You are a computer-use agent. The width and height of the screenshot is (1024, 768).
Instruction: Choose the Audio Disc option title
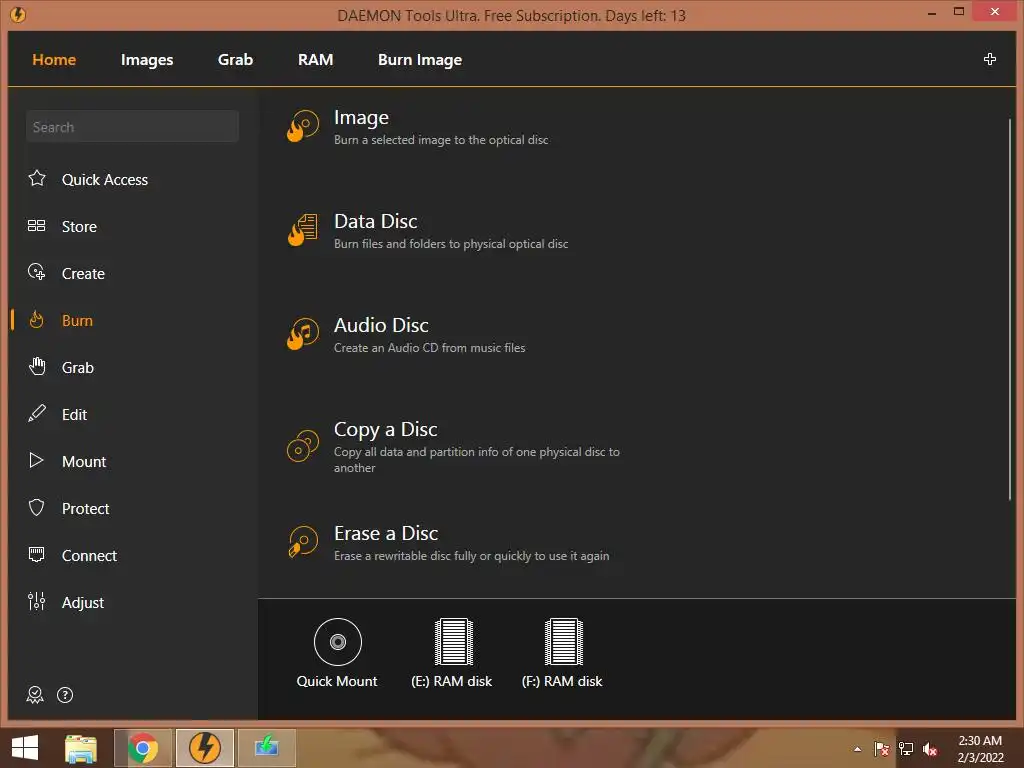pyautogui.click(x=381, y=325)
